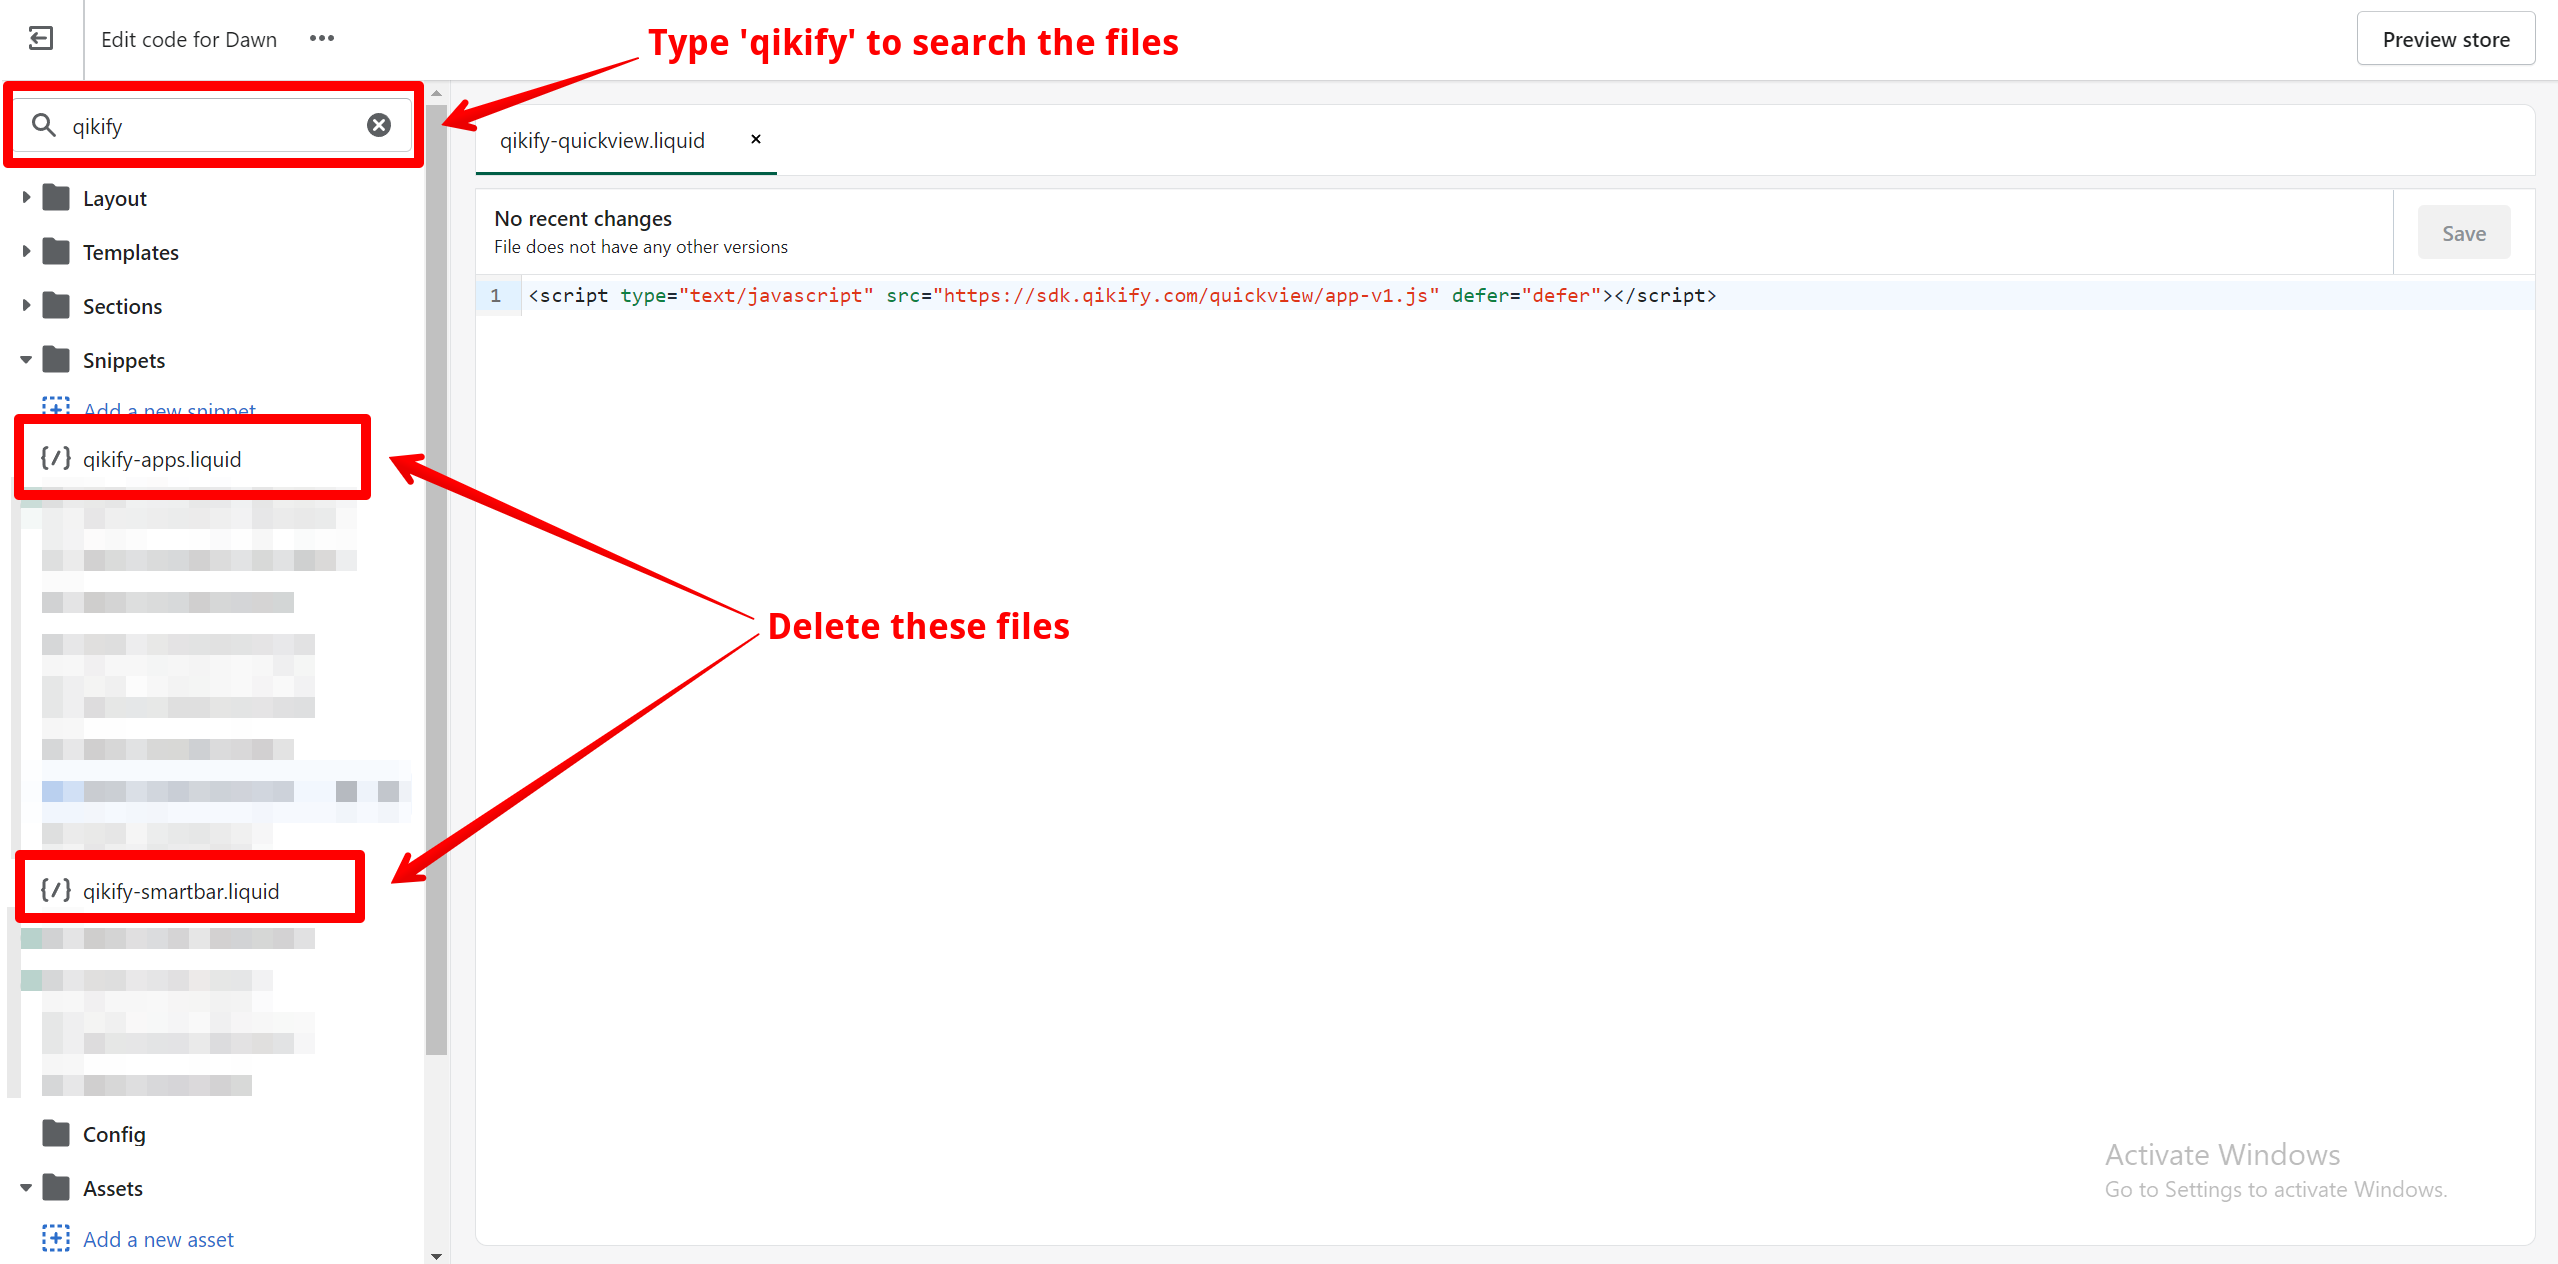This screenshot has width=2558, height=1264.
Task: Expand the Templates folder arrow
Action: pyautogui.click(x=26, y=252)
